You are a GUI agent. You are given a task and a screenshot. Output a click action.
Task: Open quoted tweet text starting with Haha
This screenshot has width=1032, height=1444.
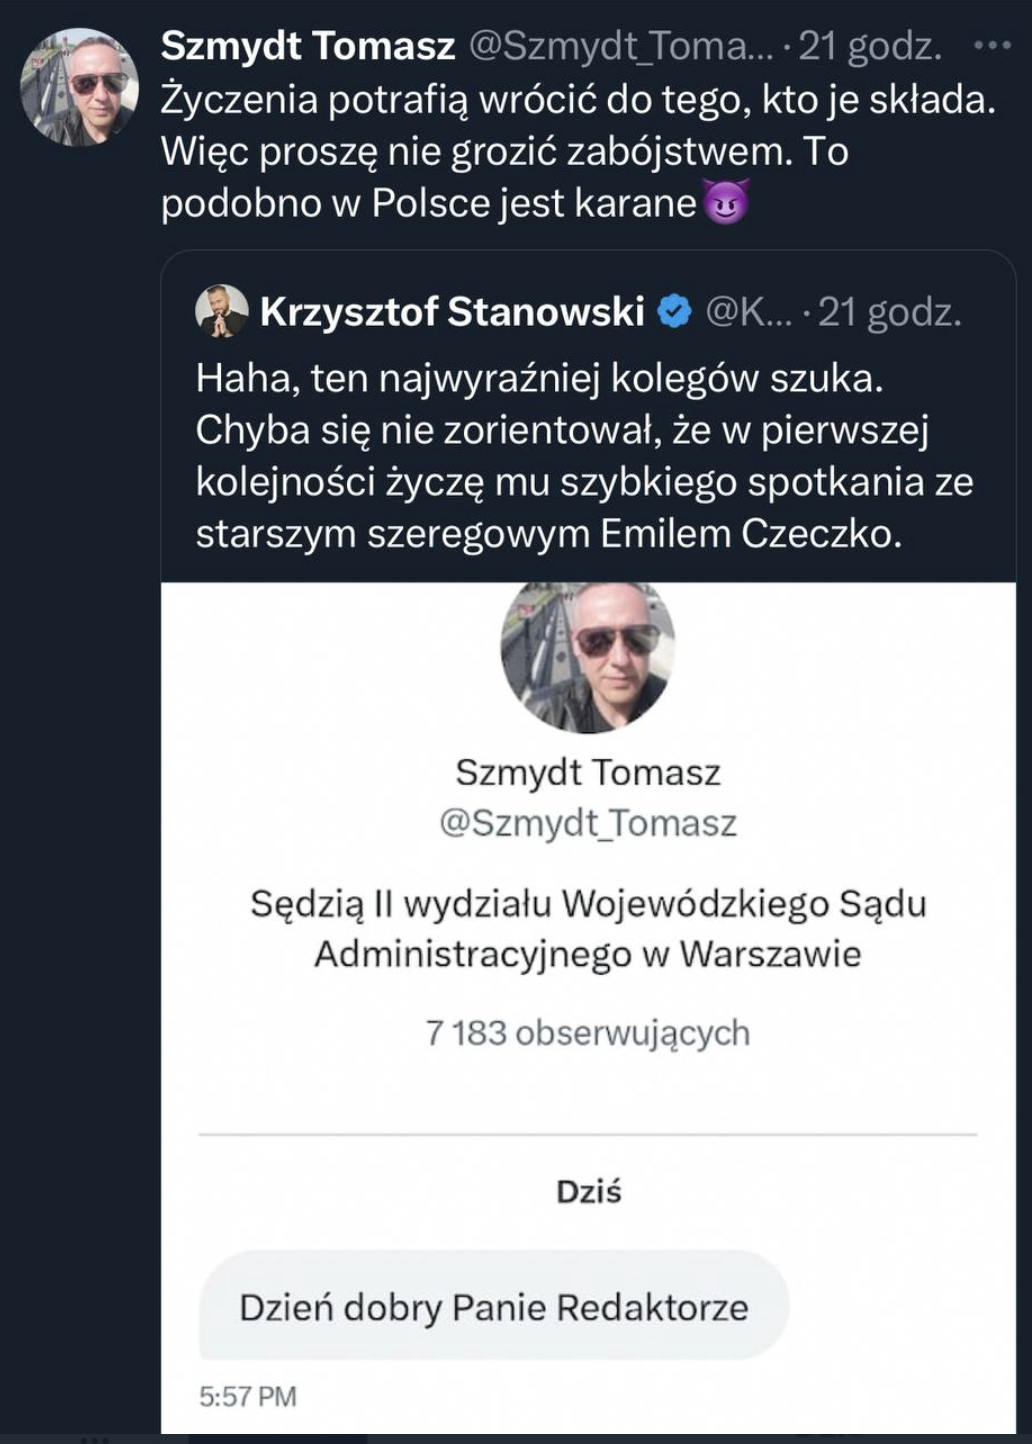[584, 456]
